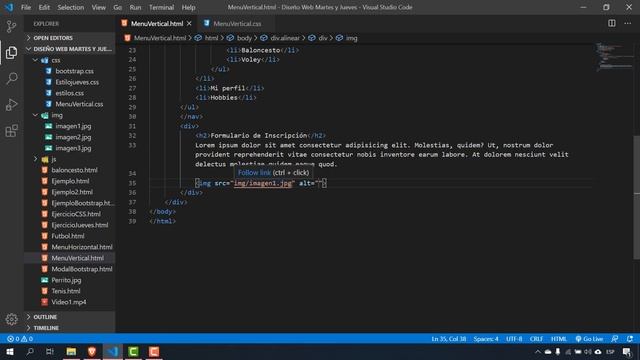Open the Search view icon

[11, 78]
